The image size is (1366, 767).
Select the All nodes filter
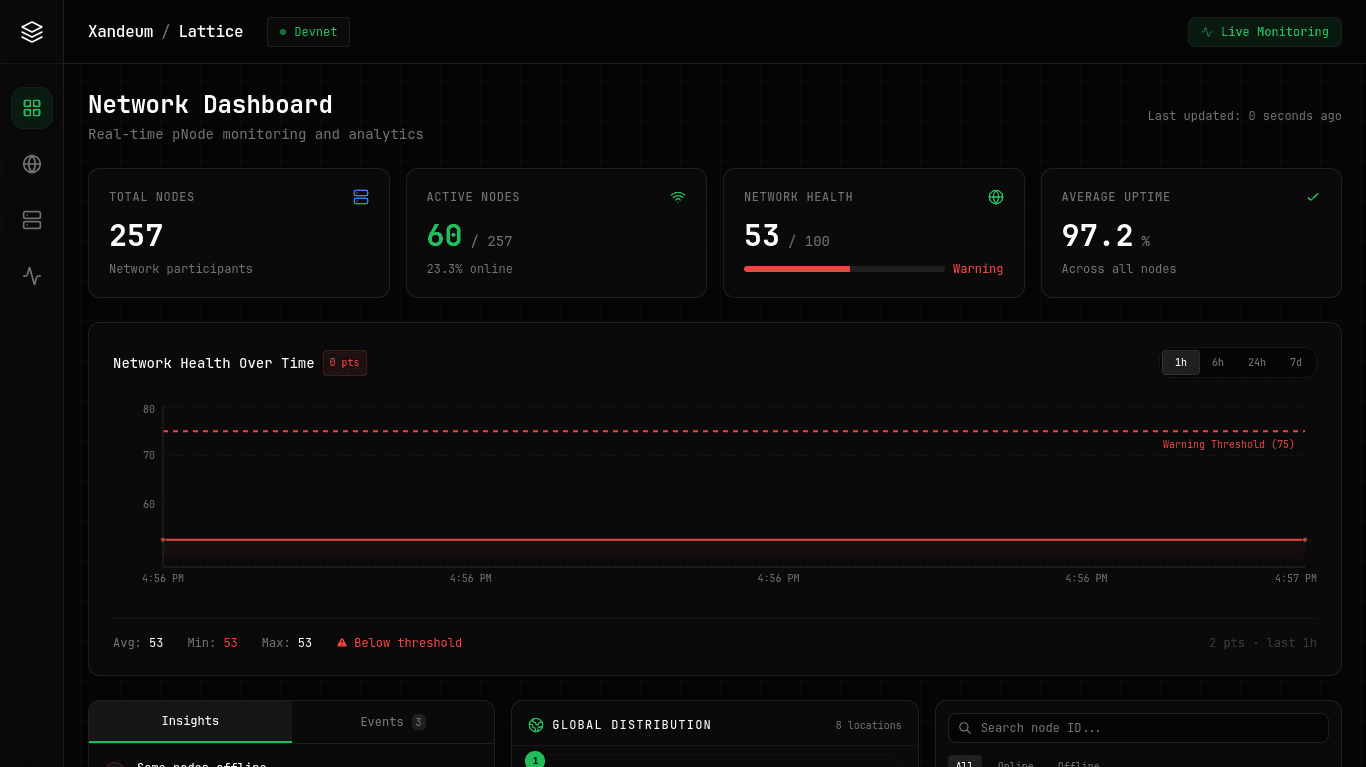click(964, 763)
